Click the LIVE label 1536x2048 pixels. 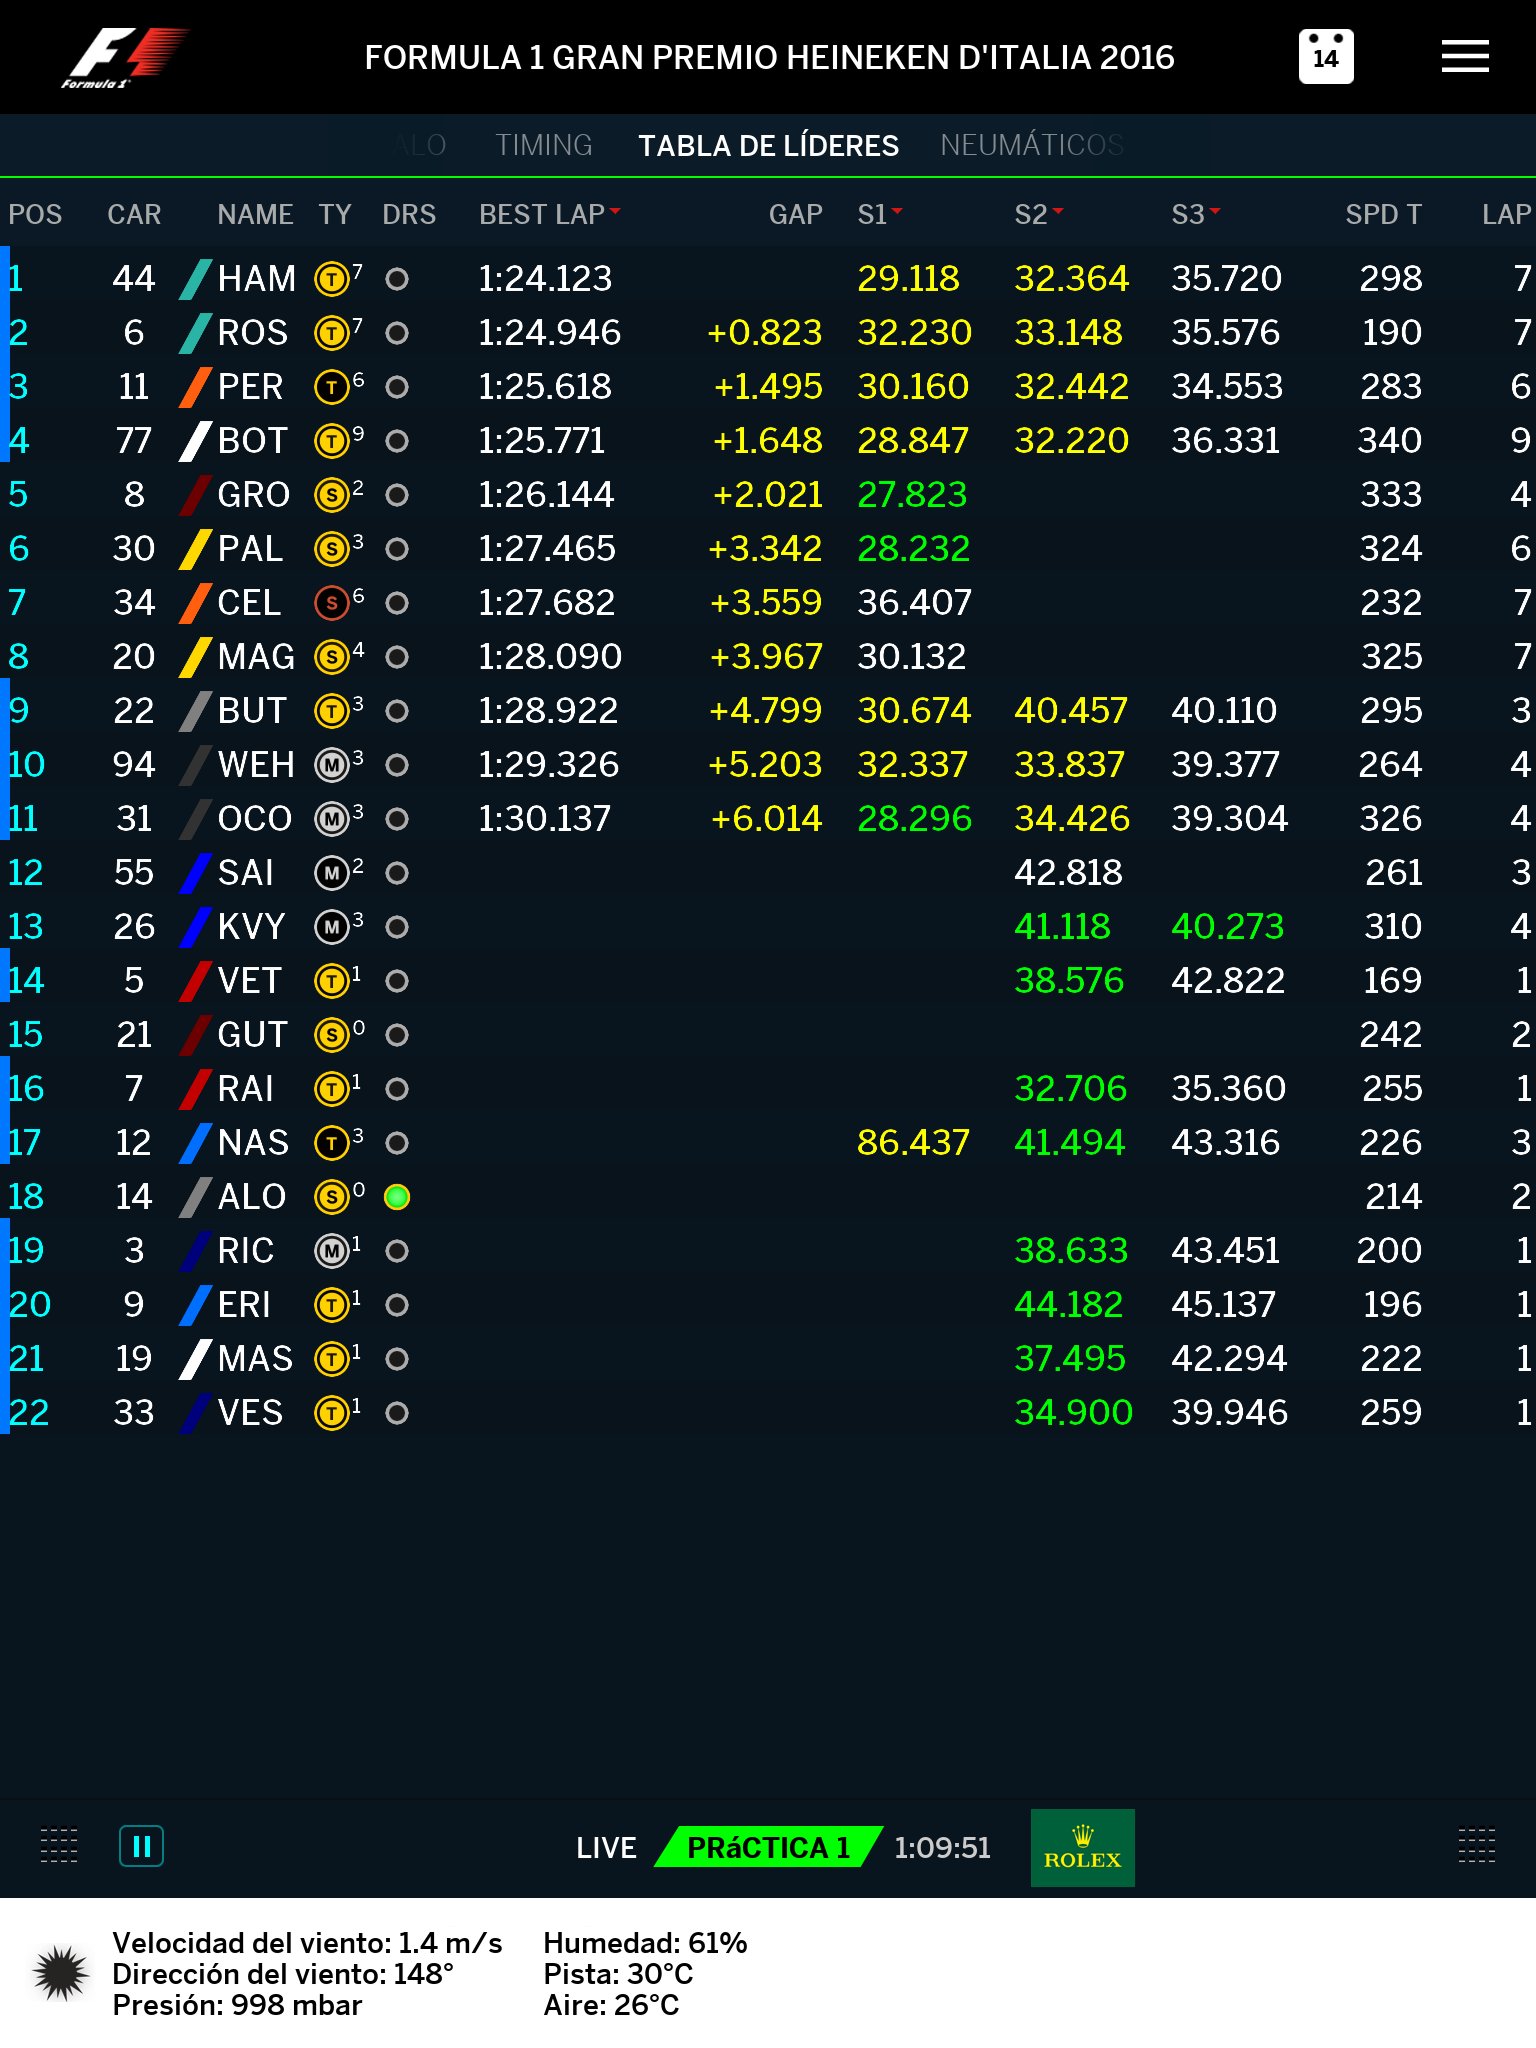(x=606, y=1847)
